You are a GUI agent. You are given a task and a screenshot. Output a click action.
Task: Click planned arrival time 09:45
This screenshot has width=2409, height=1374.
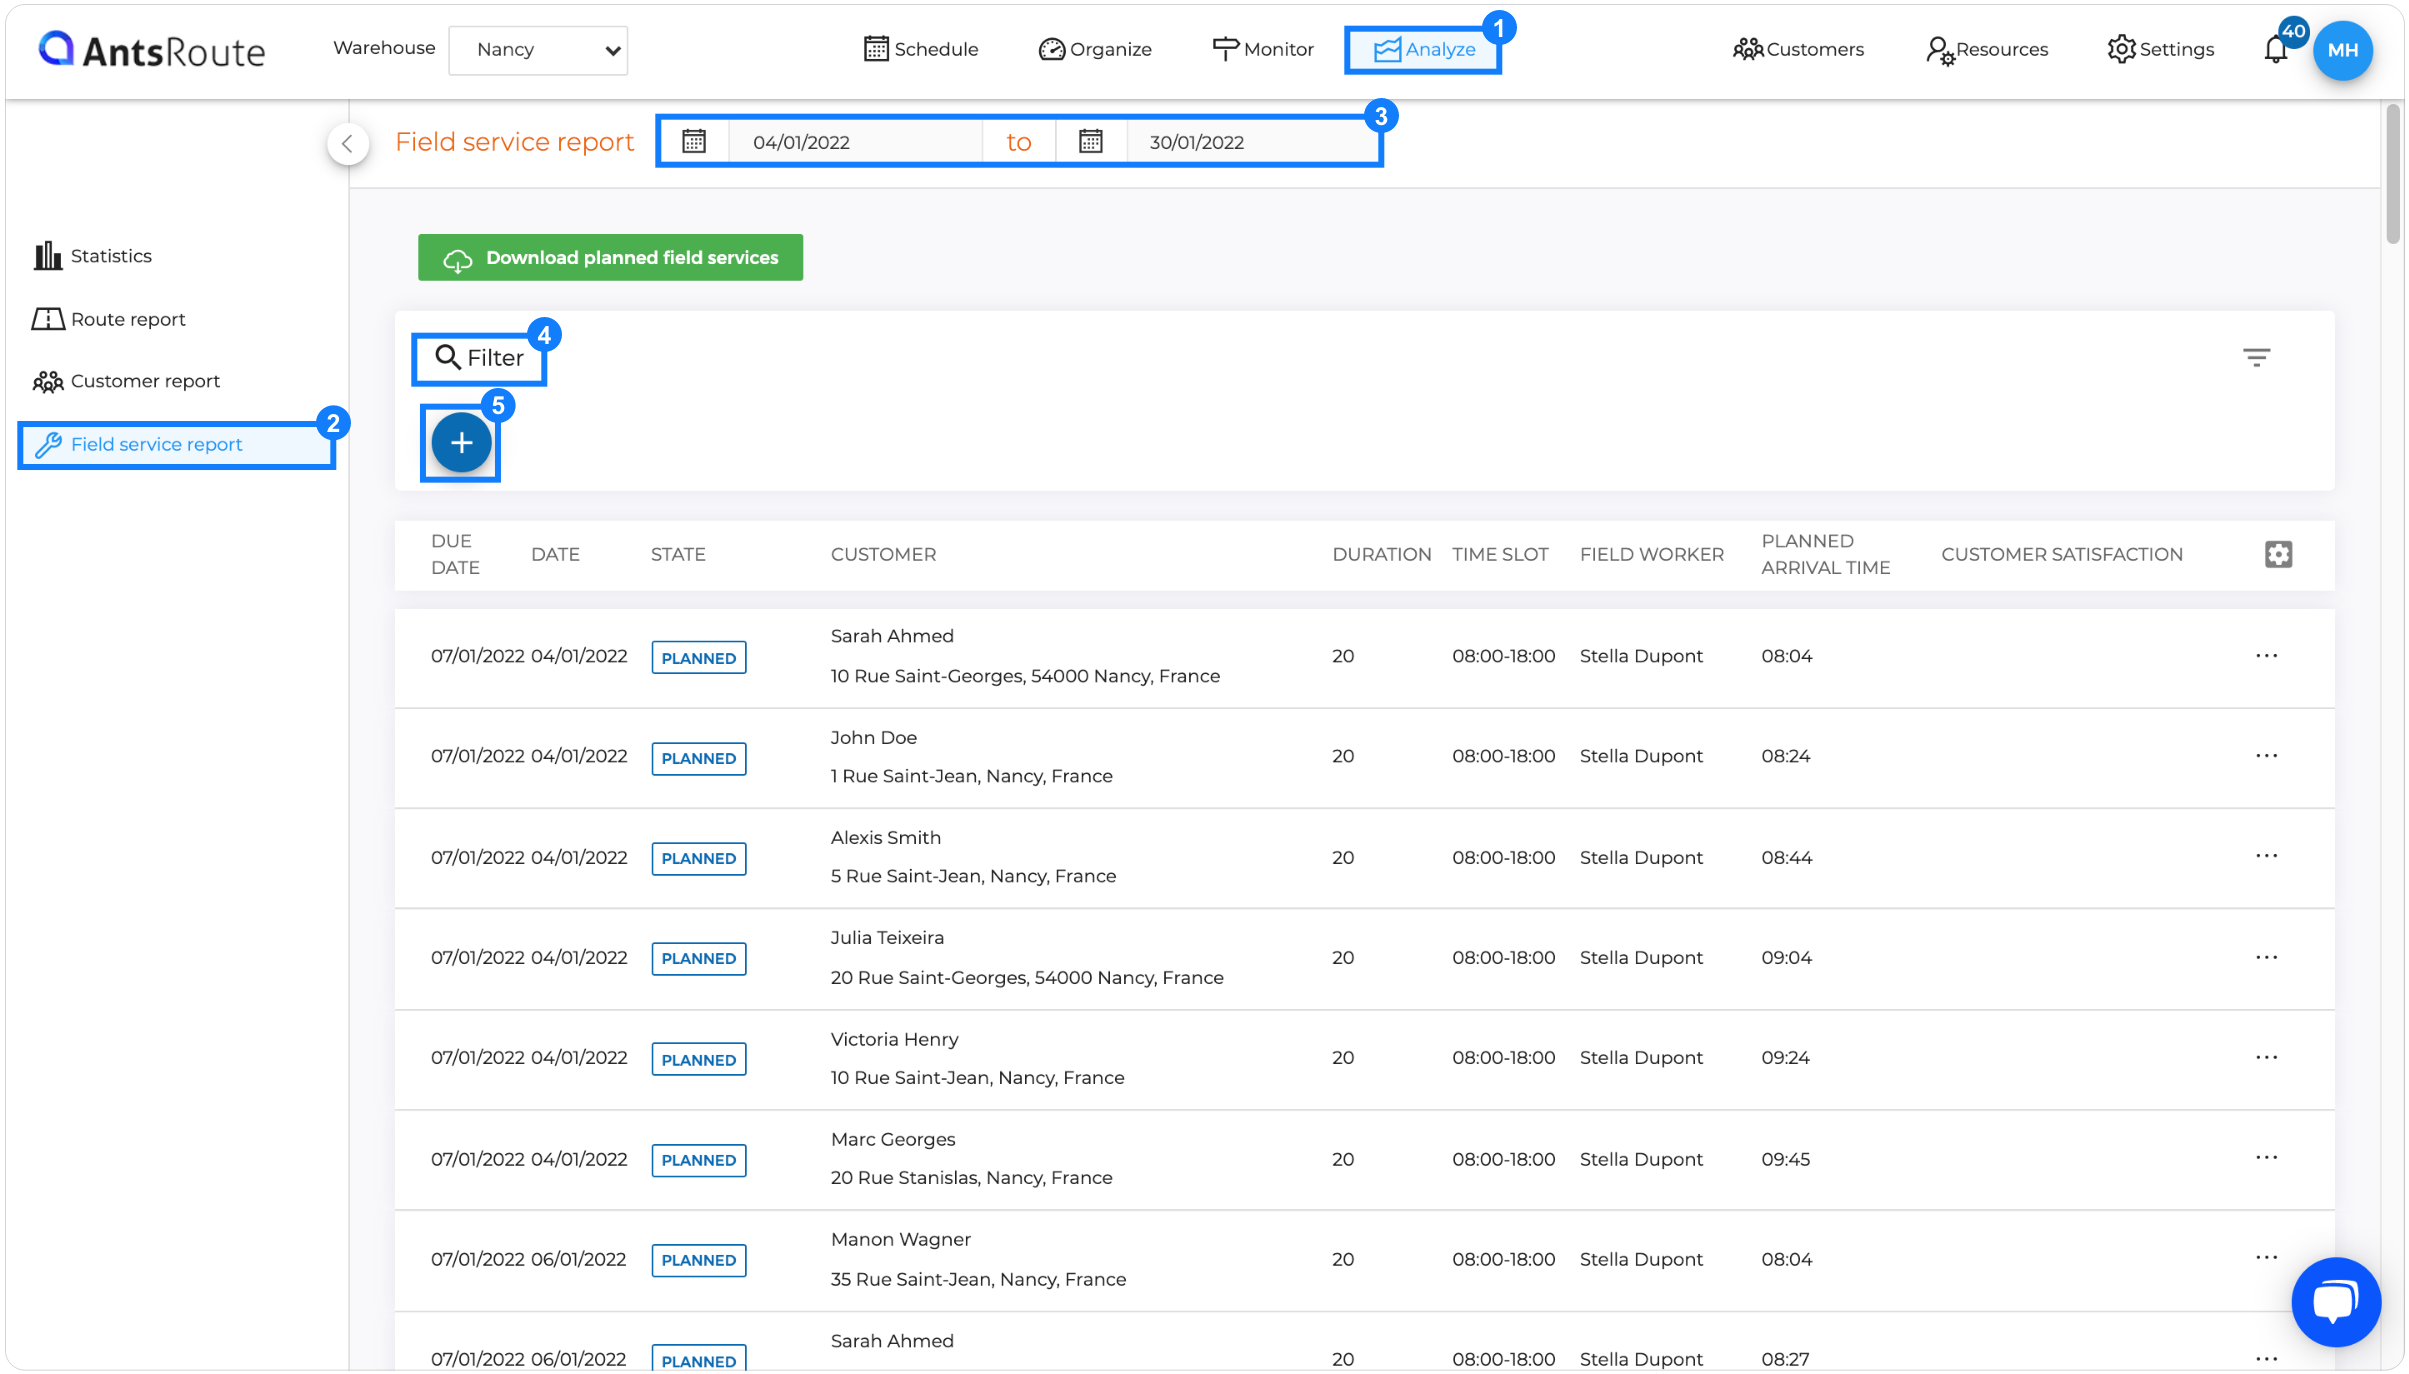click(1786, 1159)
